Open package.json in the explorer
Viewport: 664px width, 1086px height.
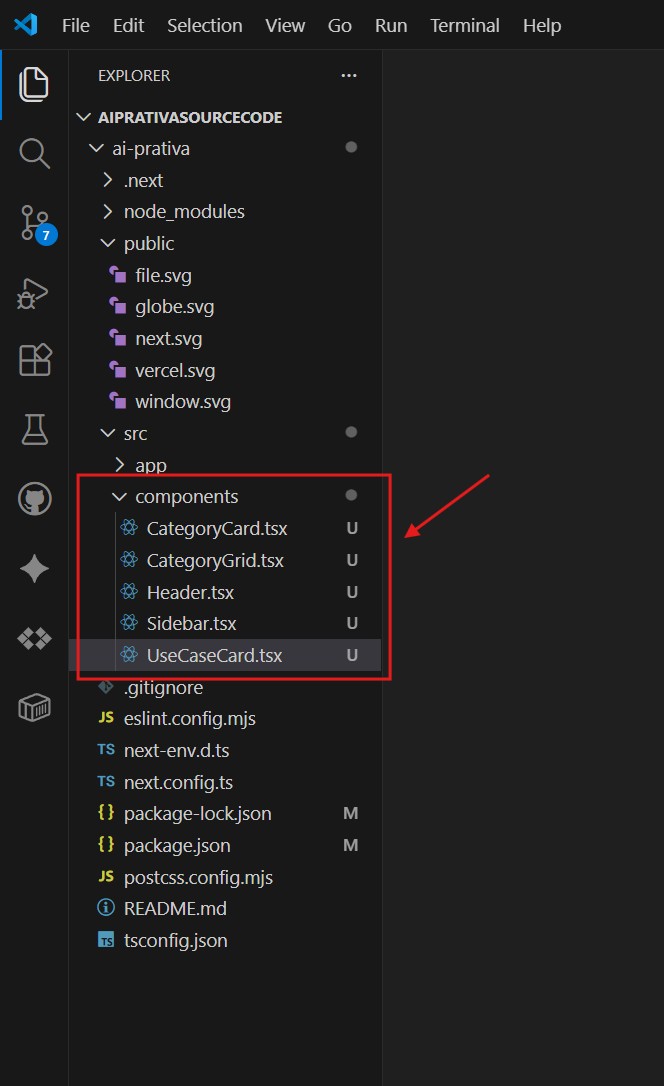(176, 845)
